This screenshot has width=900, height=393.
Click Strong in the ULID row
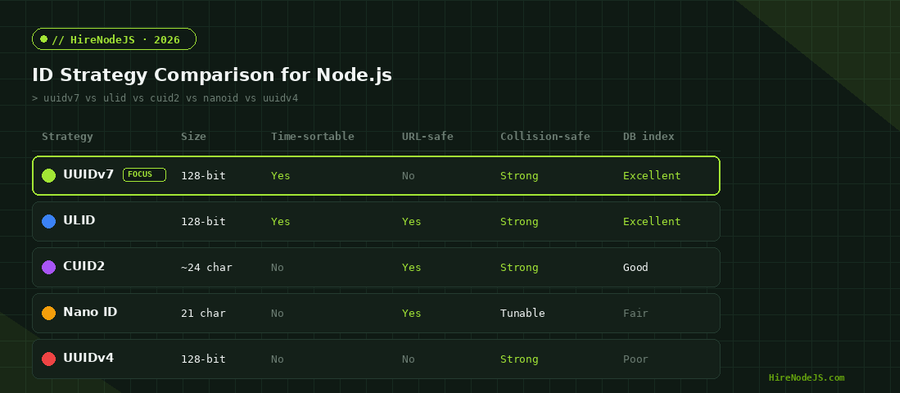(x=519, y=221)
